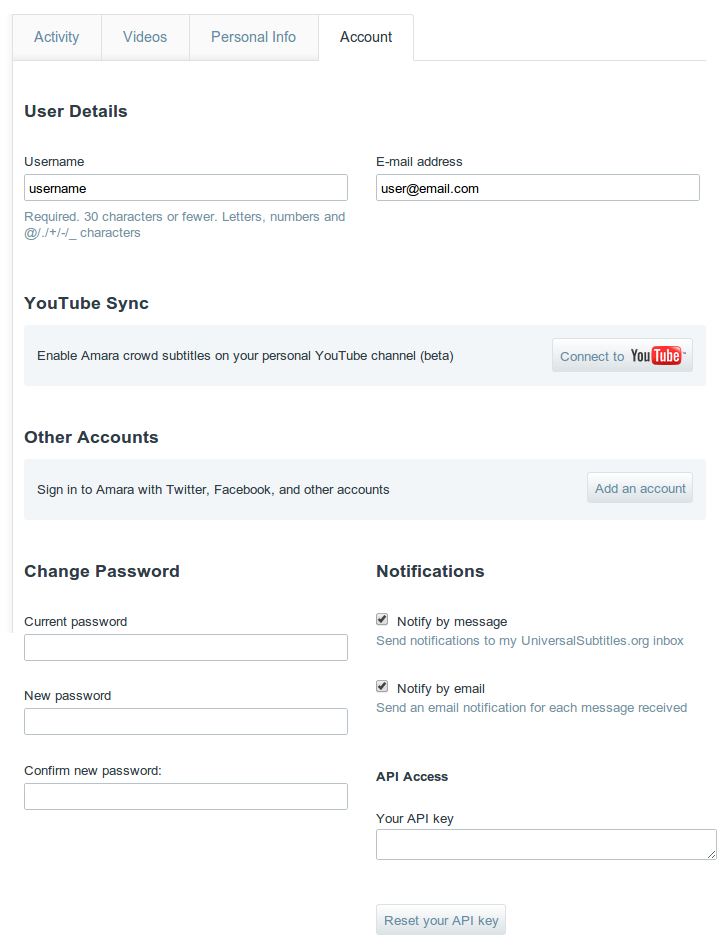The image size is (724, 945).
Task: Click the YouTube logo icon
Action: [x=656, y=356]
